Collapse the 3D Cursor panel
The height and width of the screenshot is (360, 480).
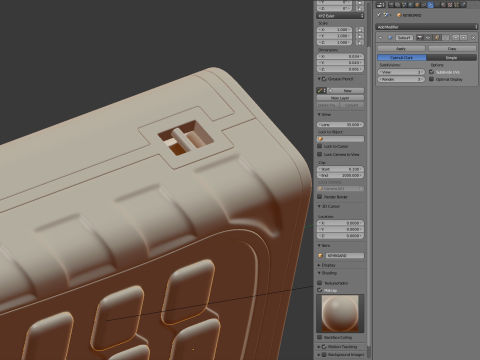point(319,206)
